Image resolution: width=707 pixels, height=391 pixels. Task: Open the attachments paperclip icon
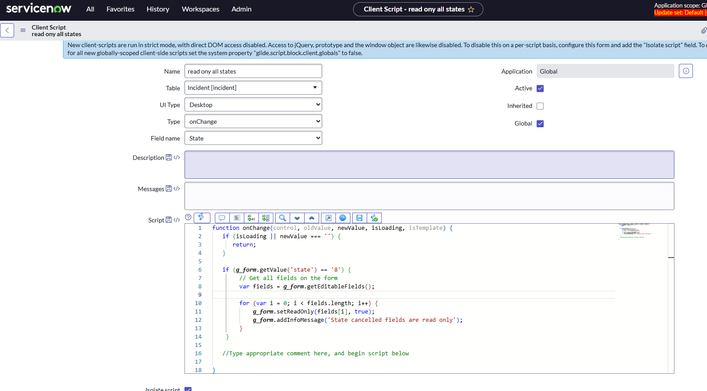pos(703,31)
